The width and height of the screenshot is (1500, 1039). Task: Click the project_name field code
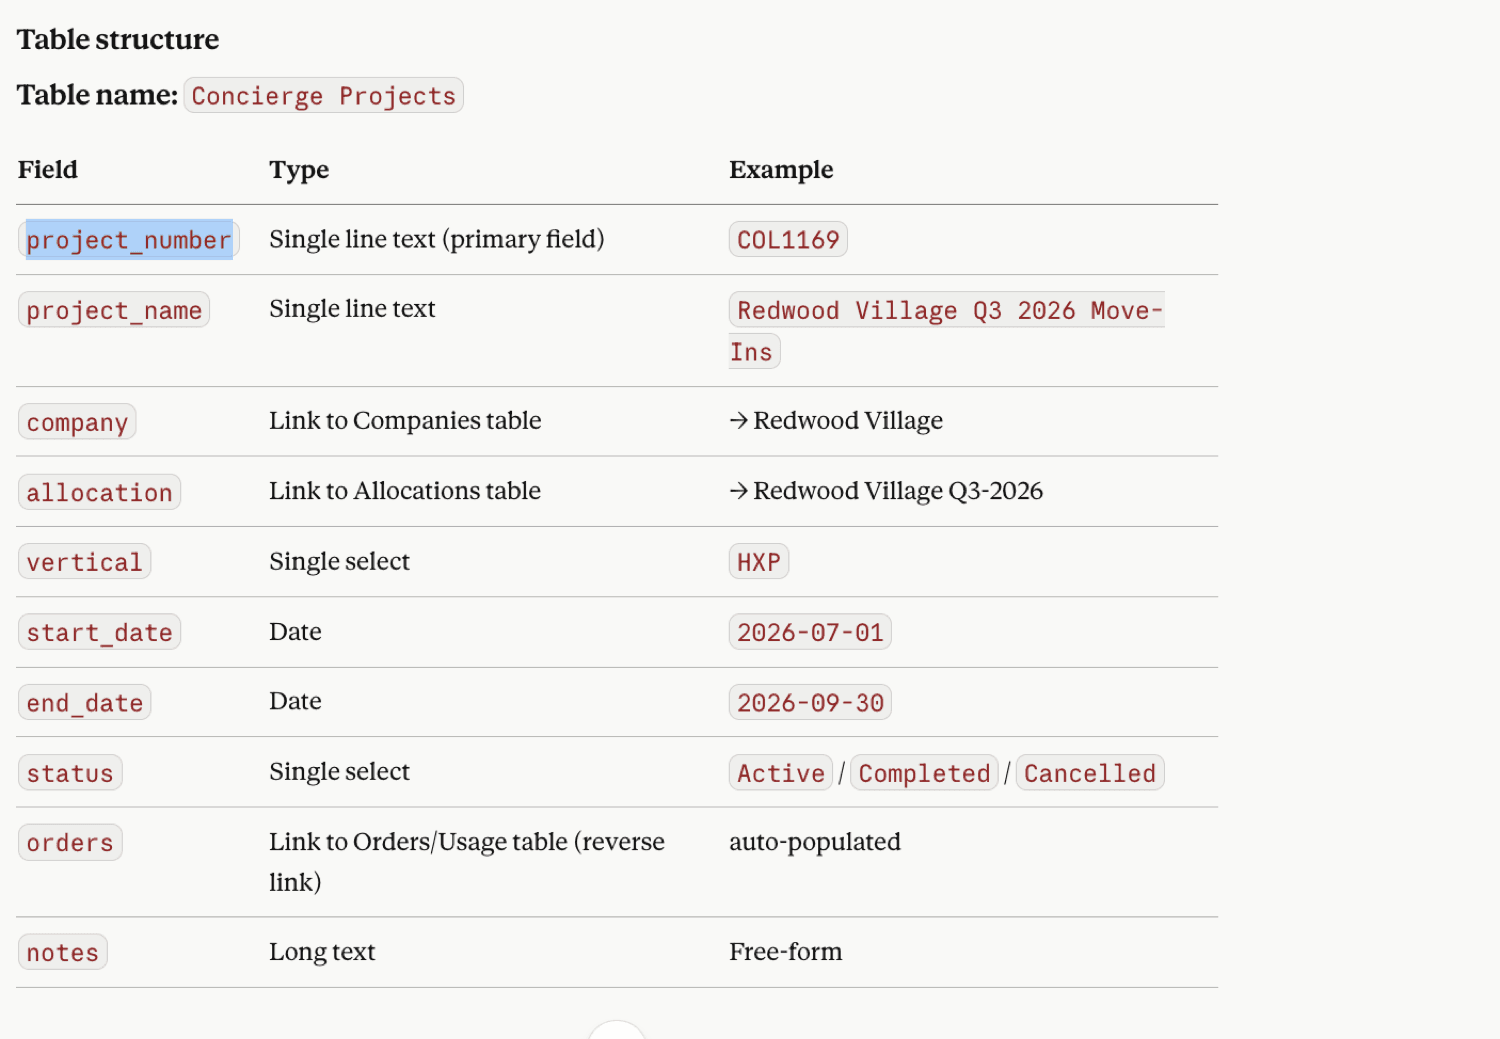point(114,310)
